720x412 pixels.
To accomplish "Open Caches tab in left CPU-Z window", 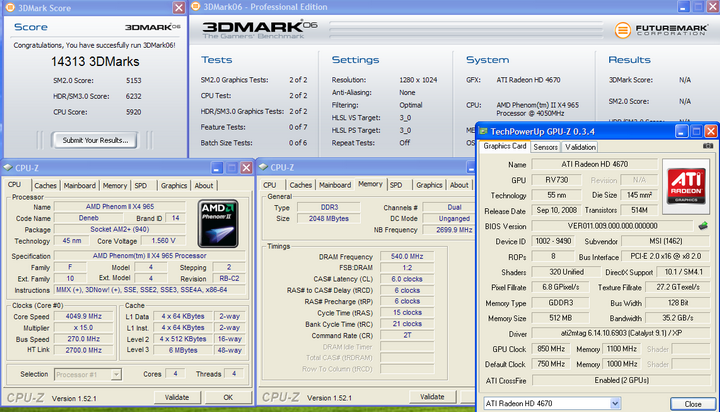I will (x=45, y=186).
